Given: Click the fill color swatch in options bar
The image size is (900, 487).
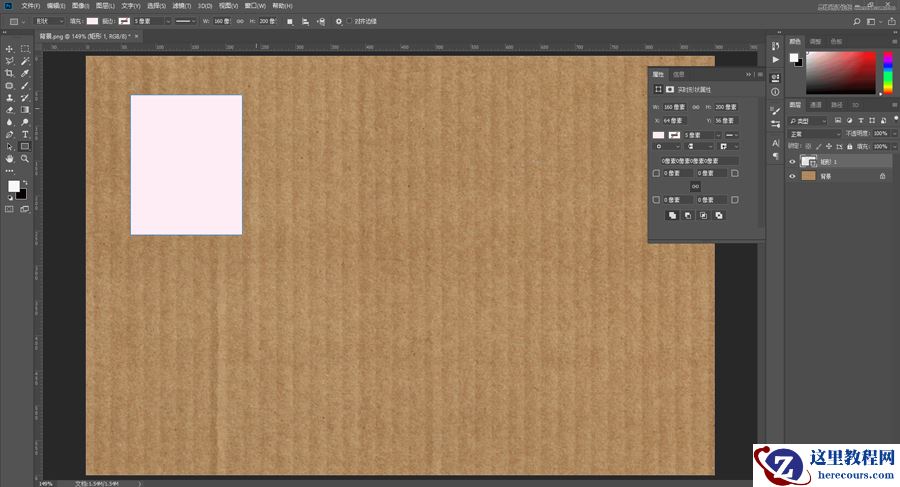Looking at the screenshot, I should click(92, 20).
